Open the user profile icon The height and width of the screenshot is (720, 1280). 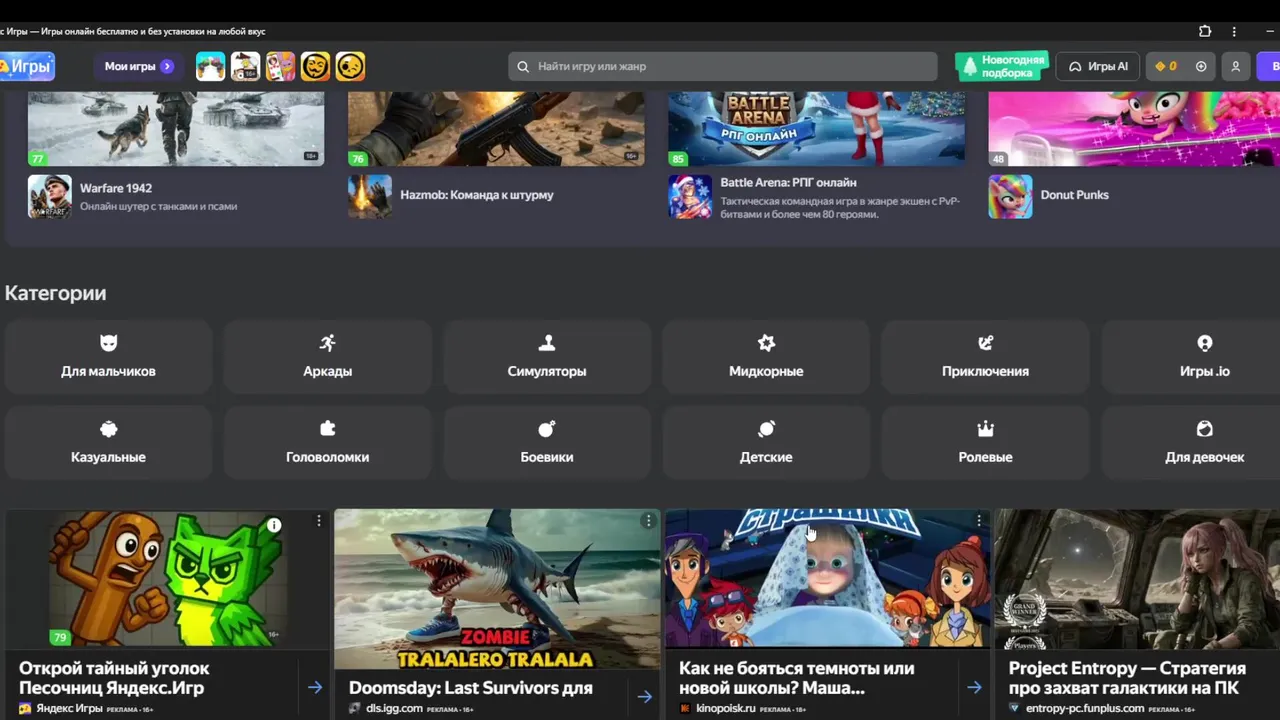pos(1236,67)
